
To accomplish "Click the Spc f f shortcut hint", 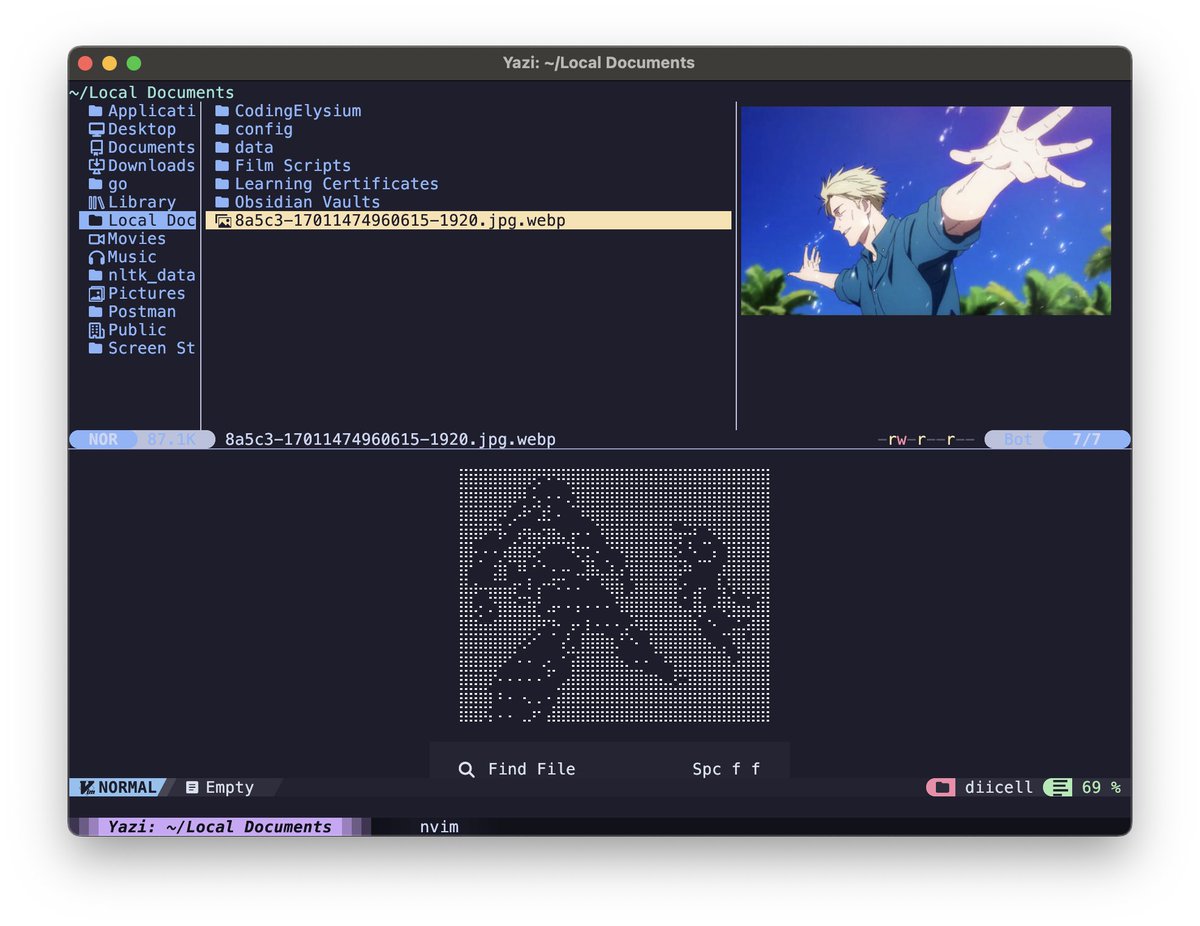I will (x=726, y=769).
